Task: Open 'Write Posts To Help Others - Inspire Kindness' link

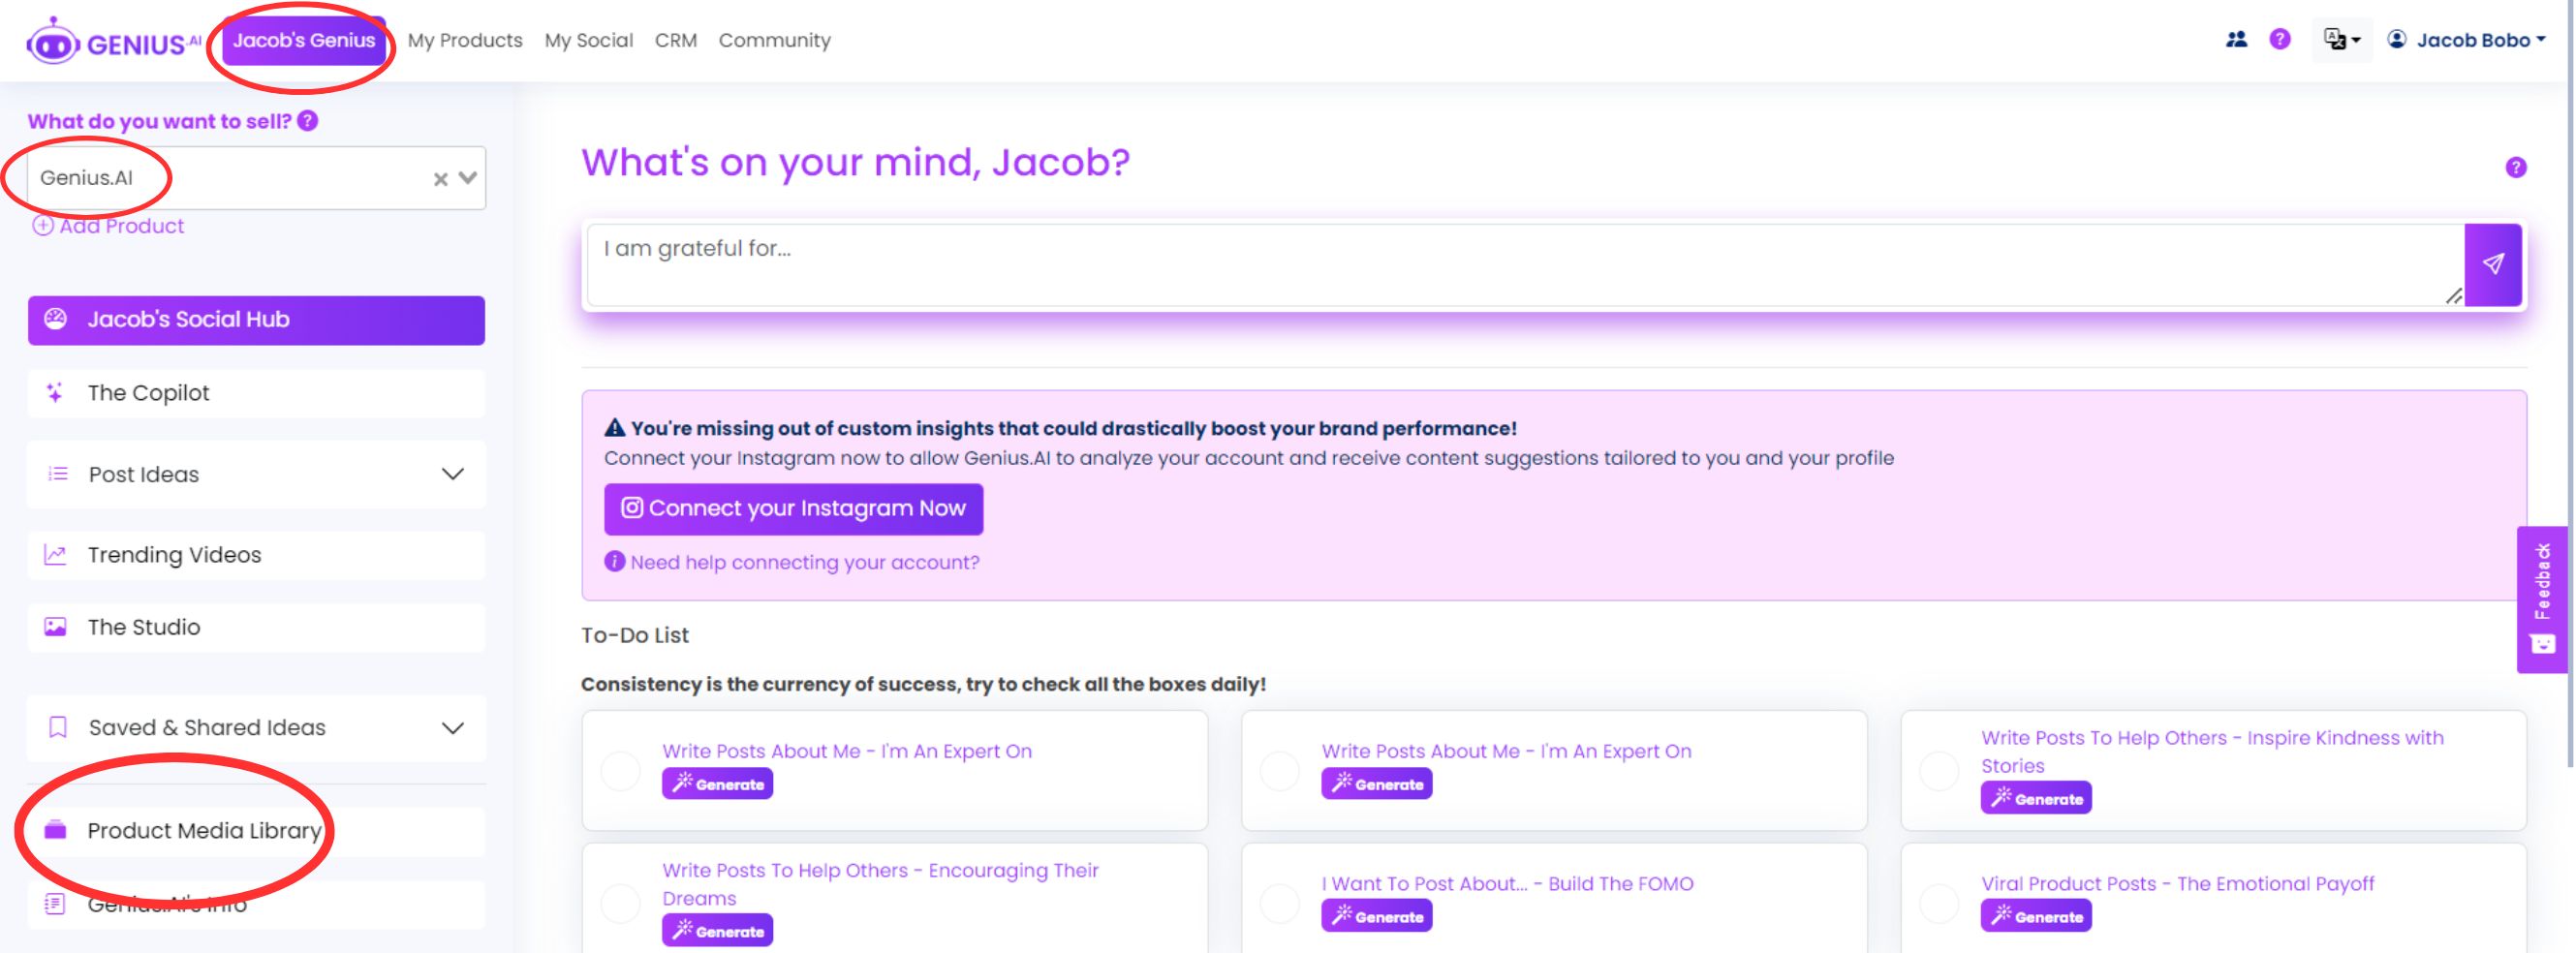Action: click(2212, 751)
